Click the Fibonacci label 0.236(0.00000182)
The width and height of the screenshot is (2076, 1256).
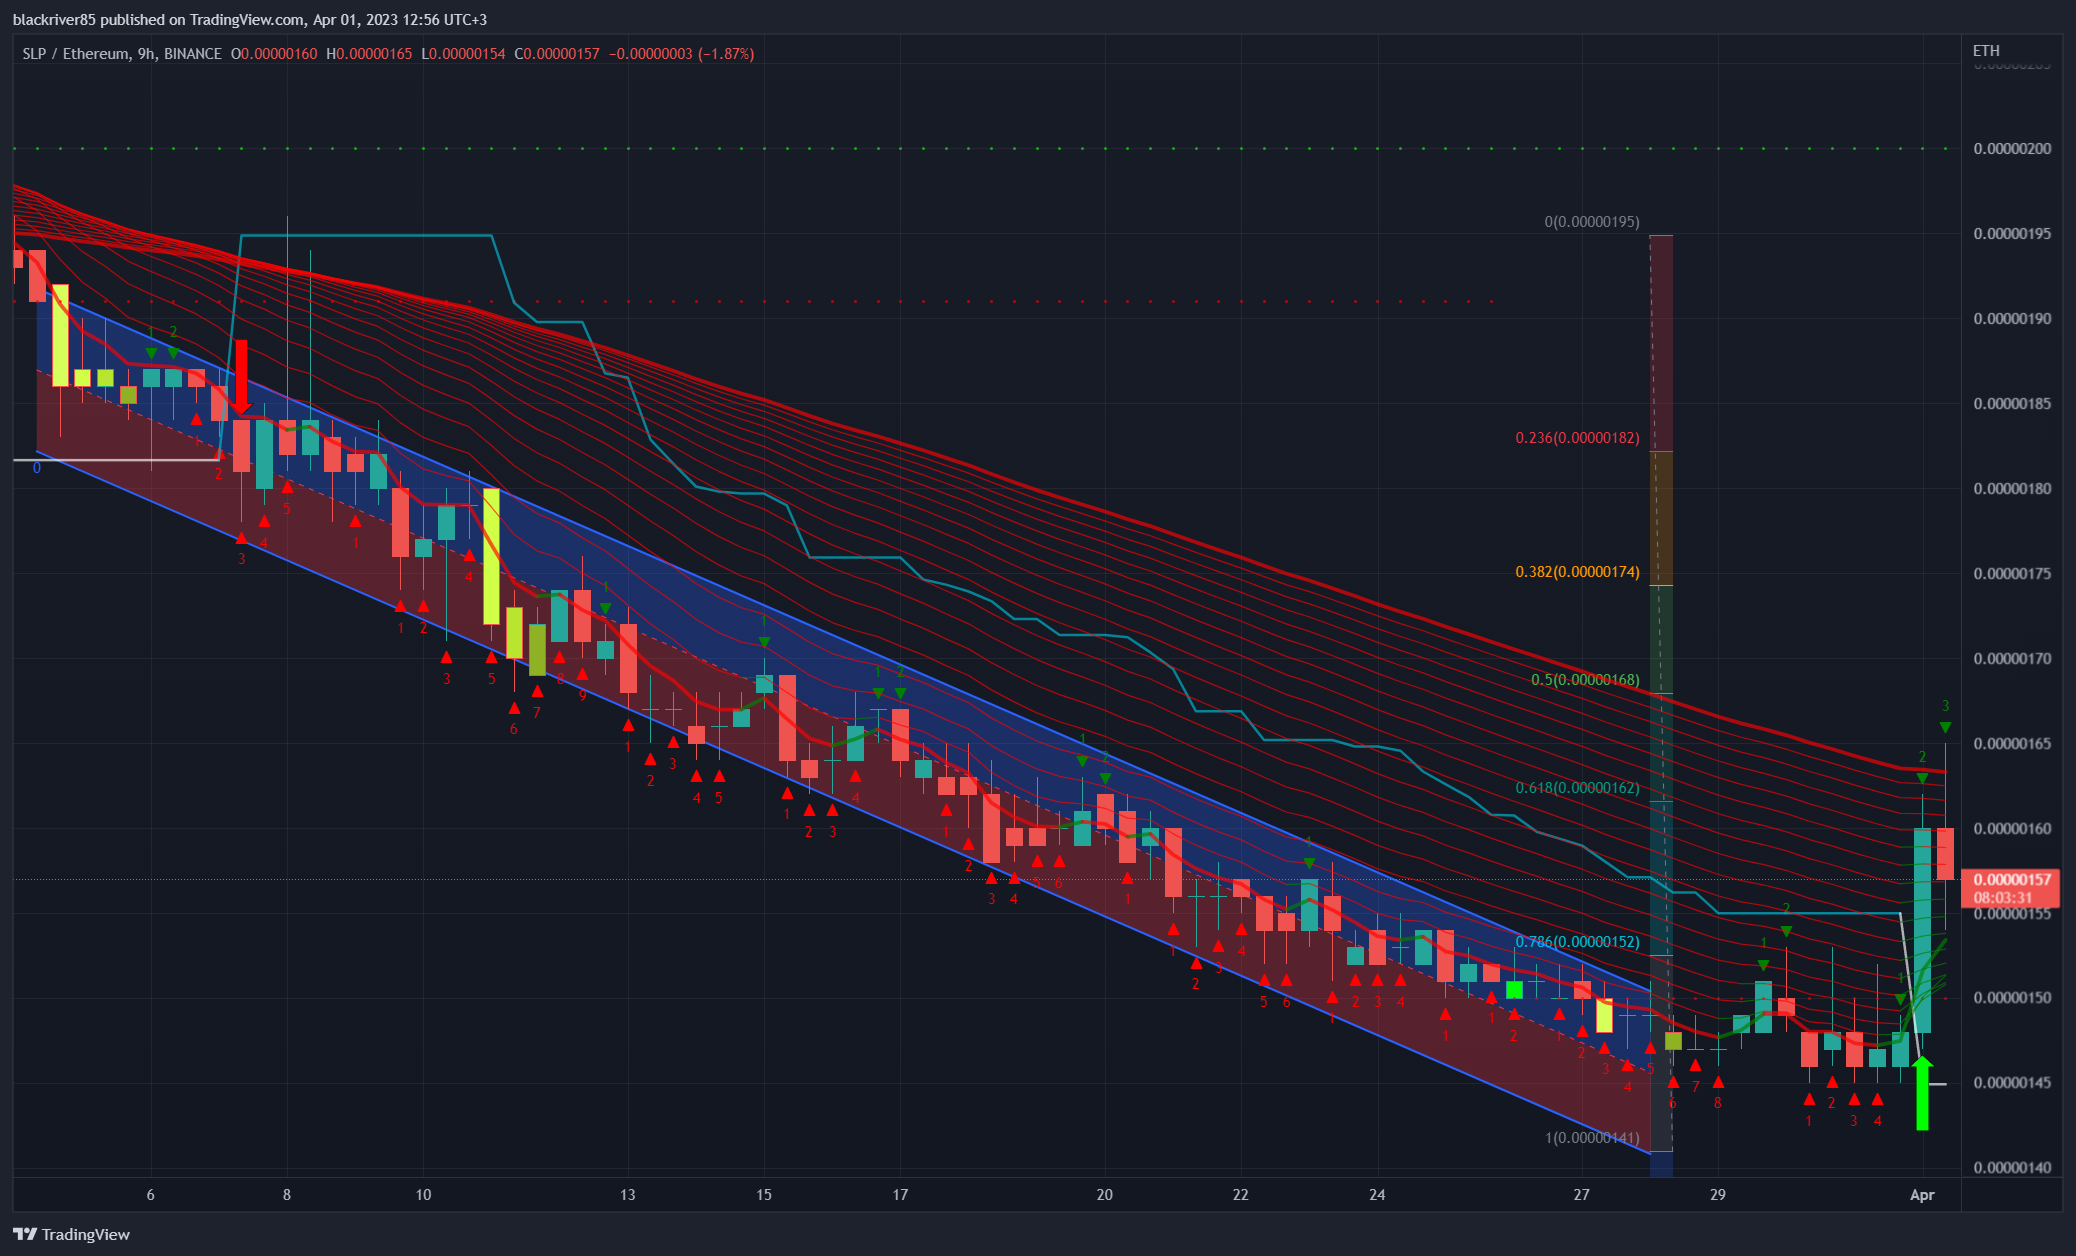[1577, 438]
